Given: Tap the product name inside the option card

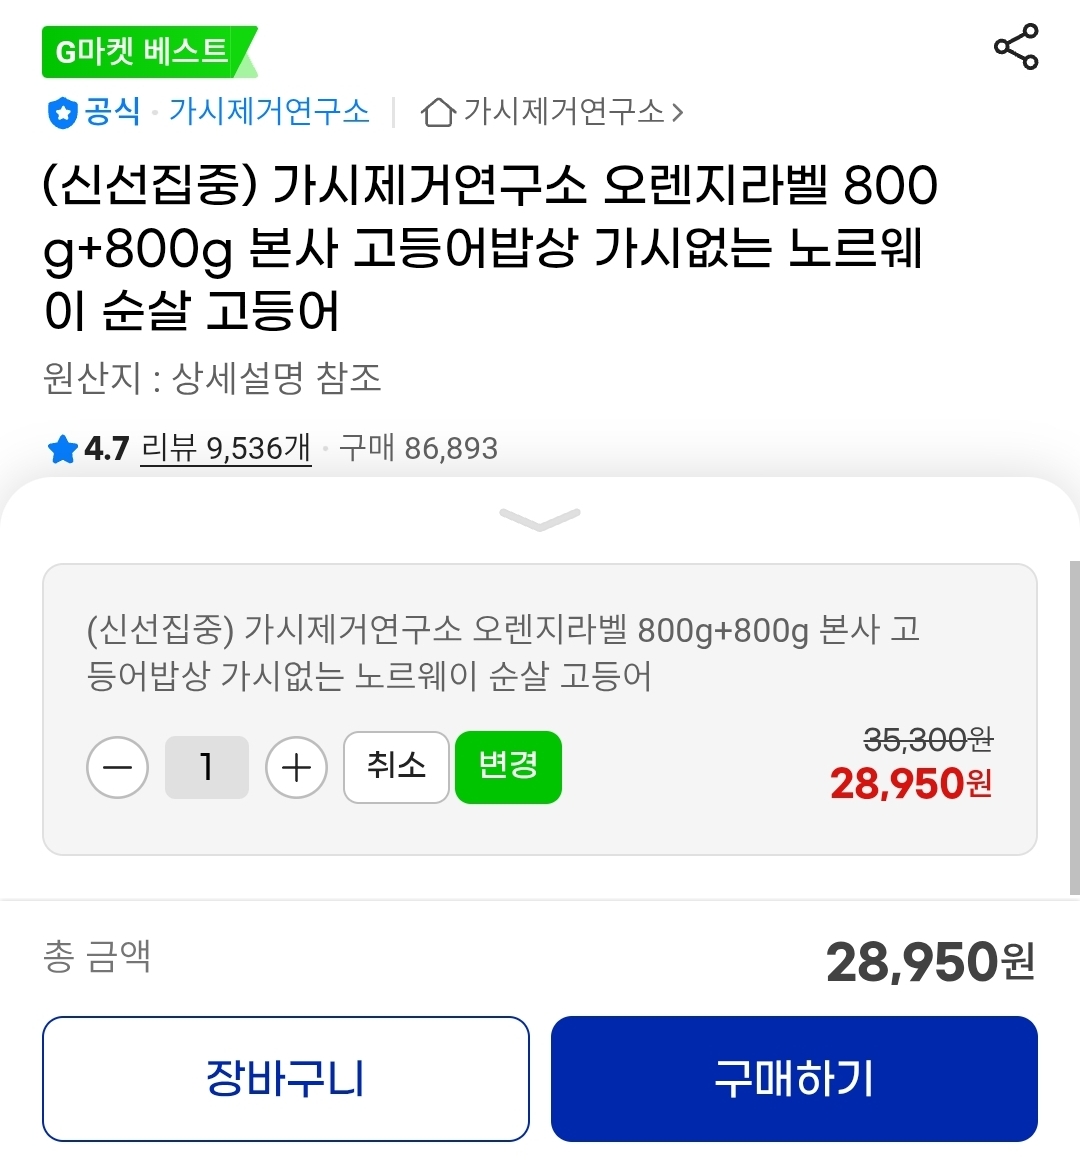Looking at the screenshot, I should click(x=503, y=653).
